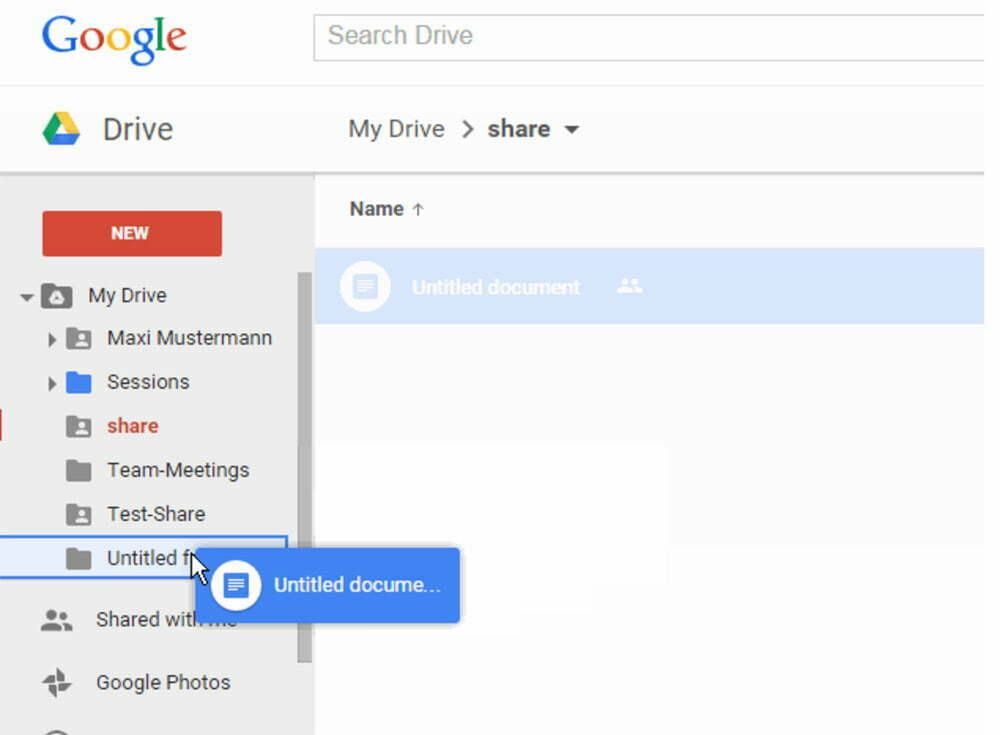Focus the Search Drive input field
The image size is (1000, 735).
pyautogui.click(x=649, y=38)
